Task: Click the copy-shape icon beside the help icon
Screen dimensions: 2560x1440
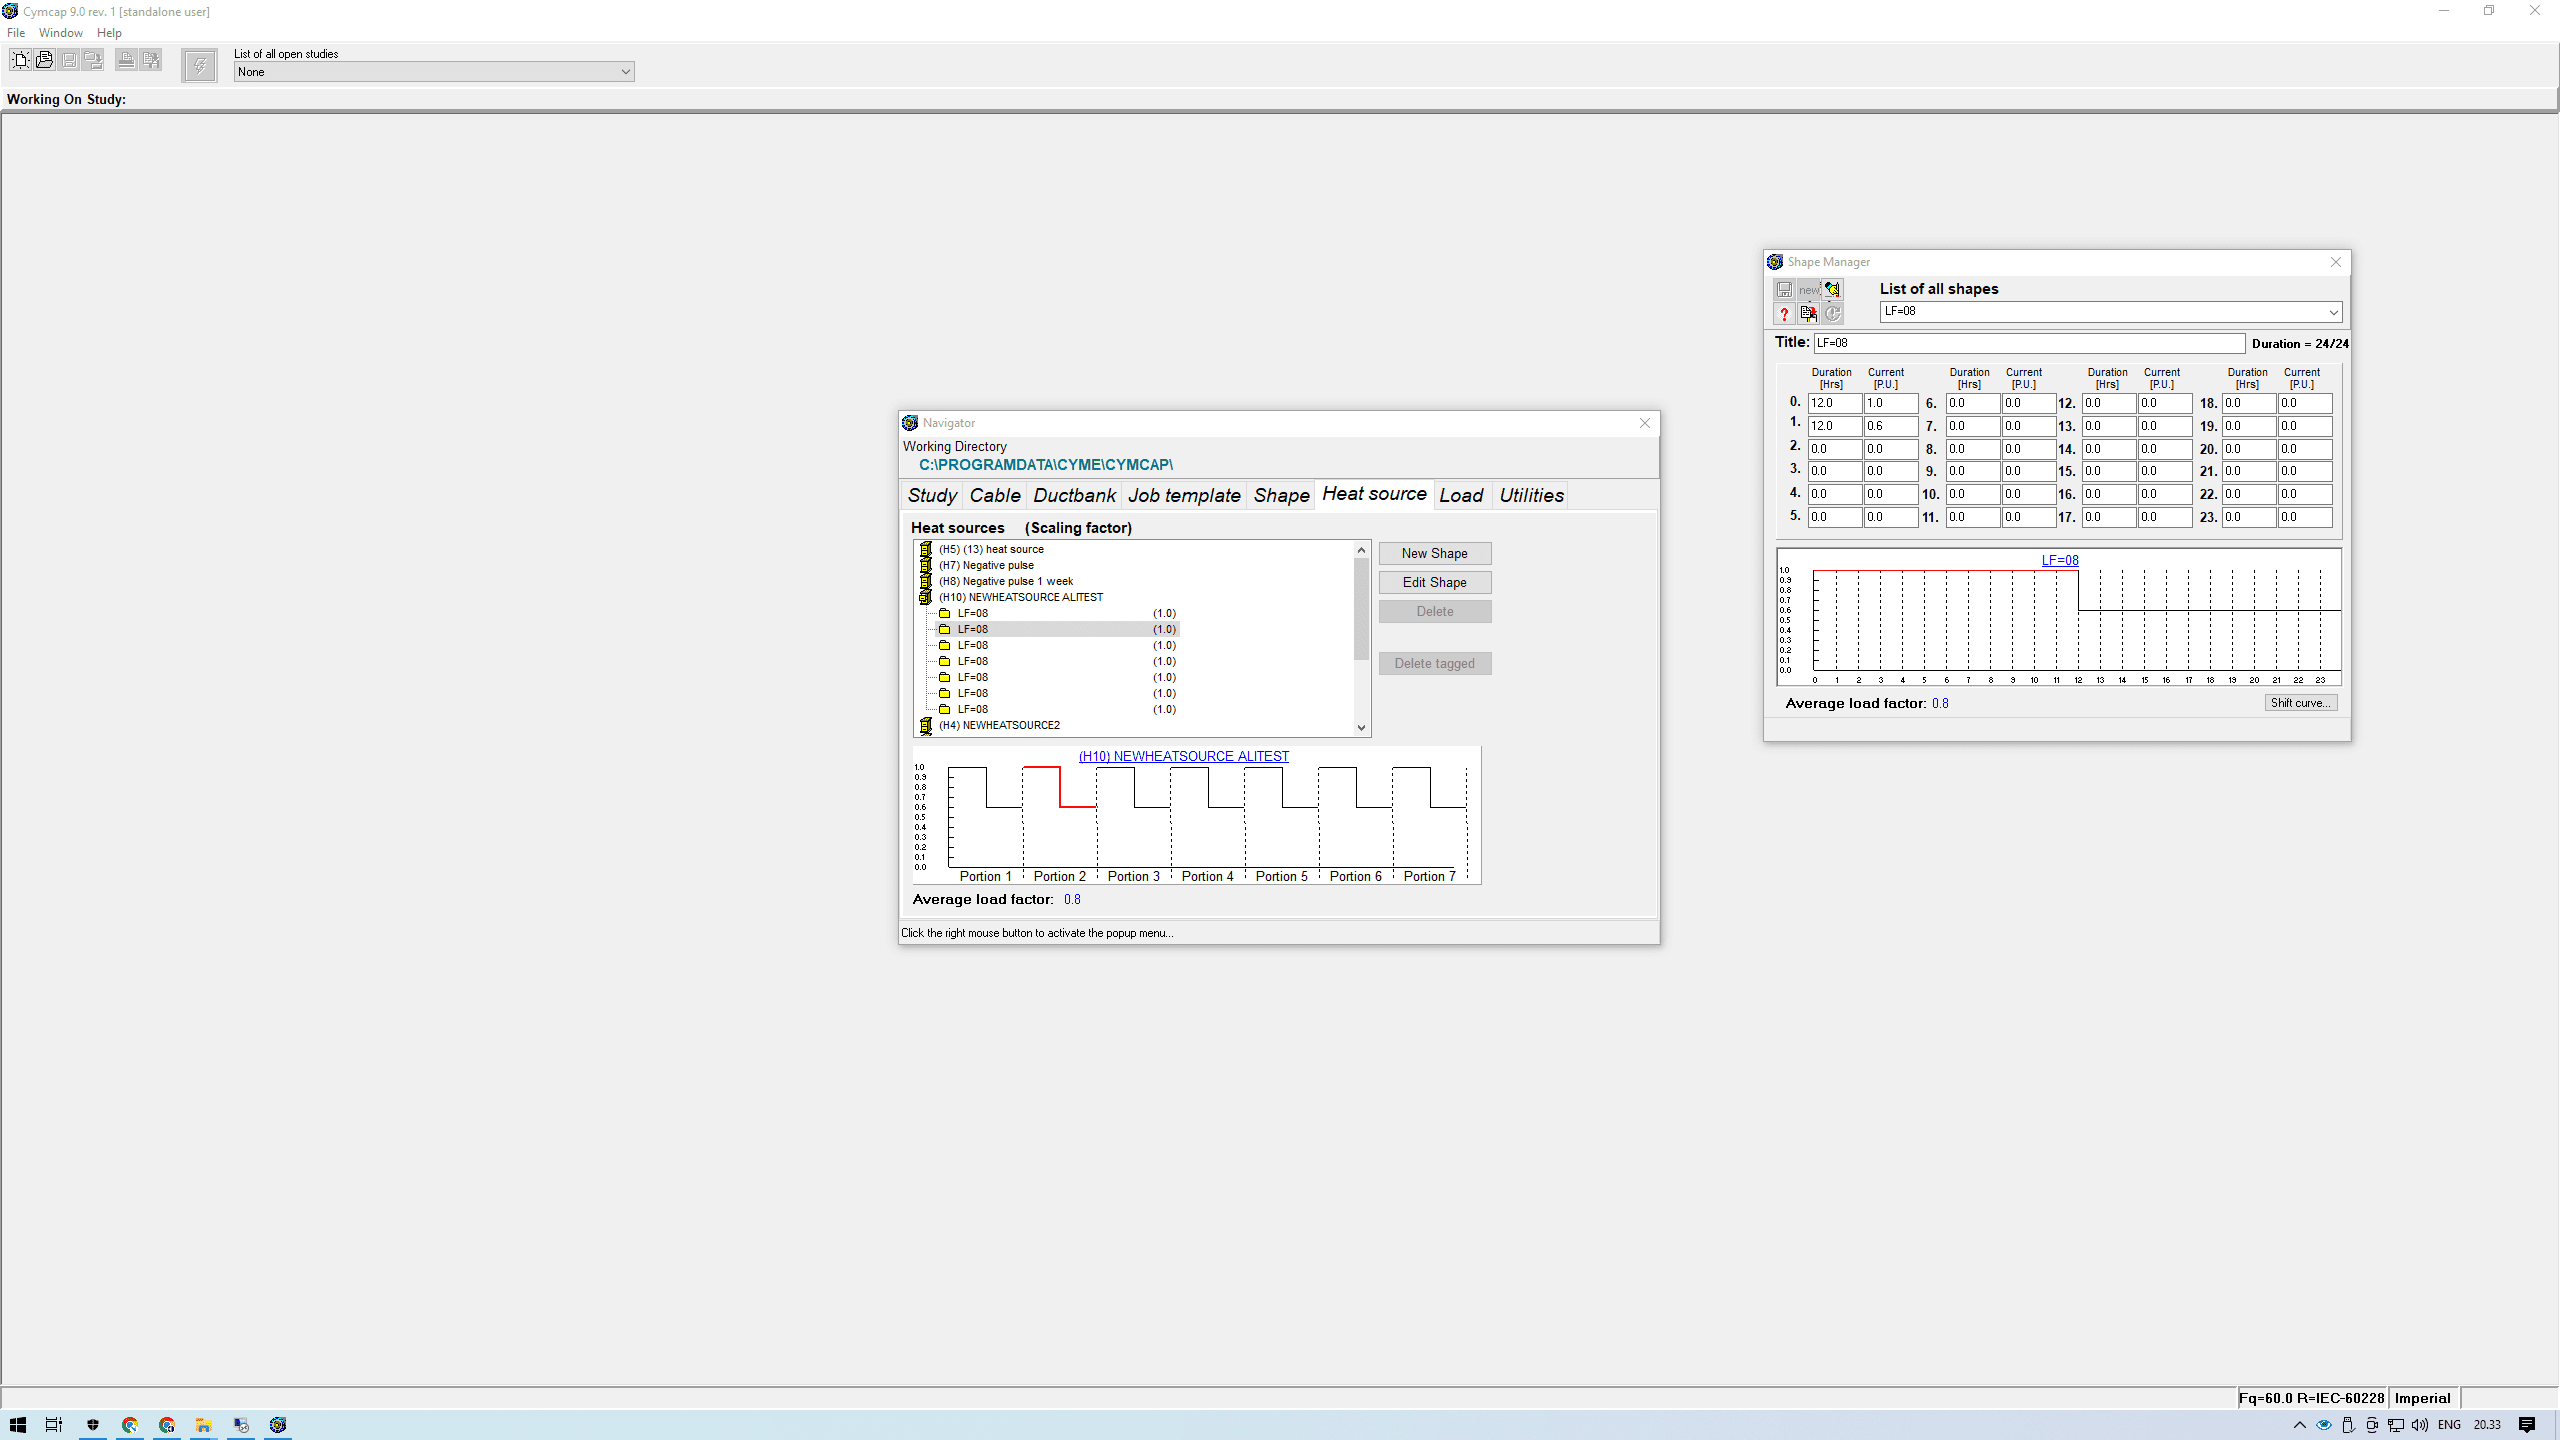Action: pos(1808,314)
